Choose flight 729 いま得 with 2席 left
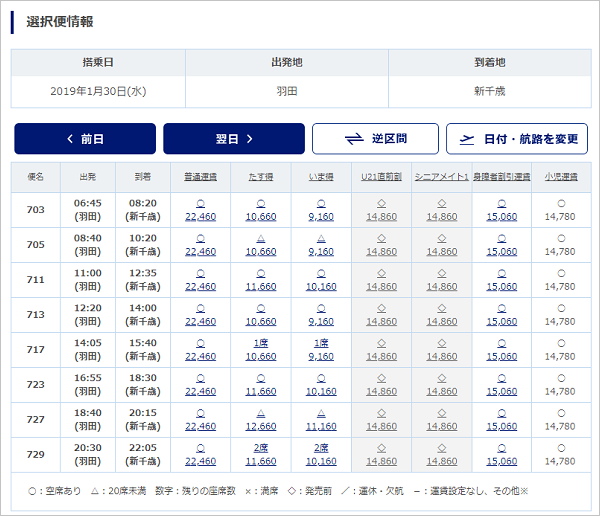600x516 pixels. [x=321, y=454]
